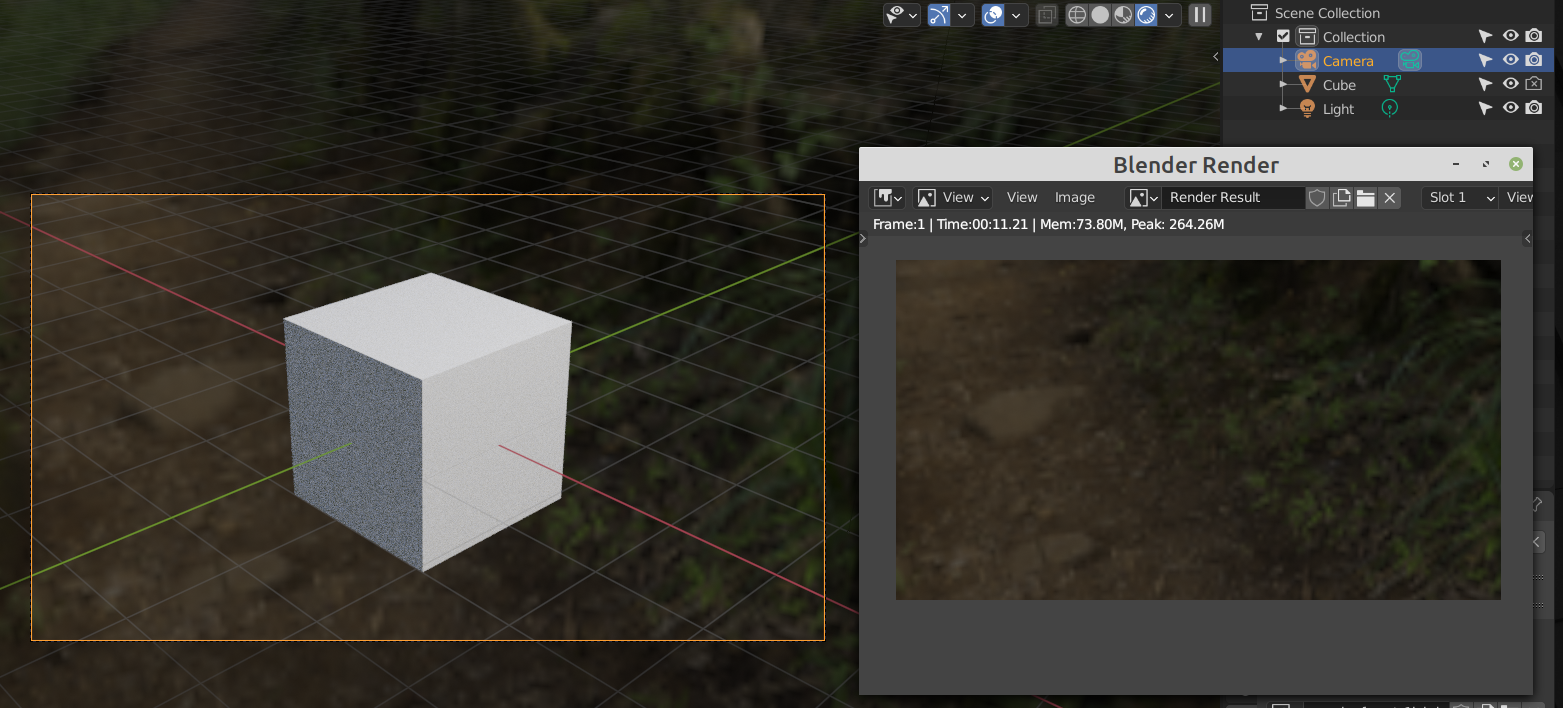Open the Slot 1 dropdown
Viewport: 1563px width, 708px height.
click(x=1458, y=197)
